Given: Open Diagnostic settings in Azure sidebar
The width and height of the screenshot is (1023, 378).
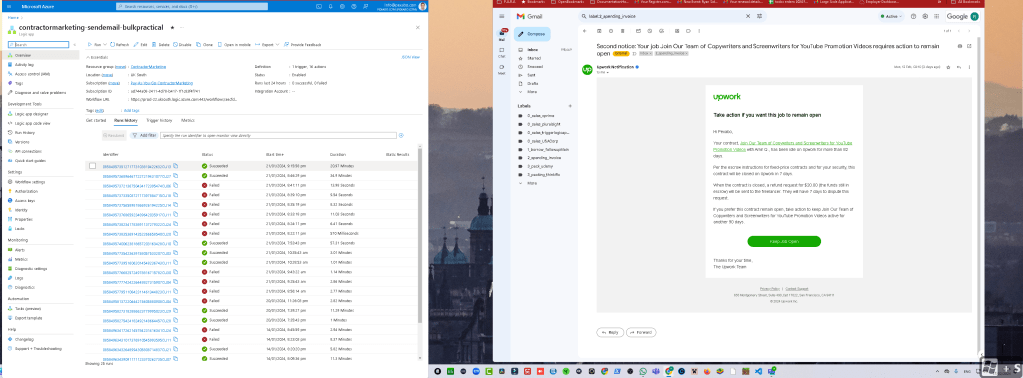Looking at the screenshot, I should 27,268.
